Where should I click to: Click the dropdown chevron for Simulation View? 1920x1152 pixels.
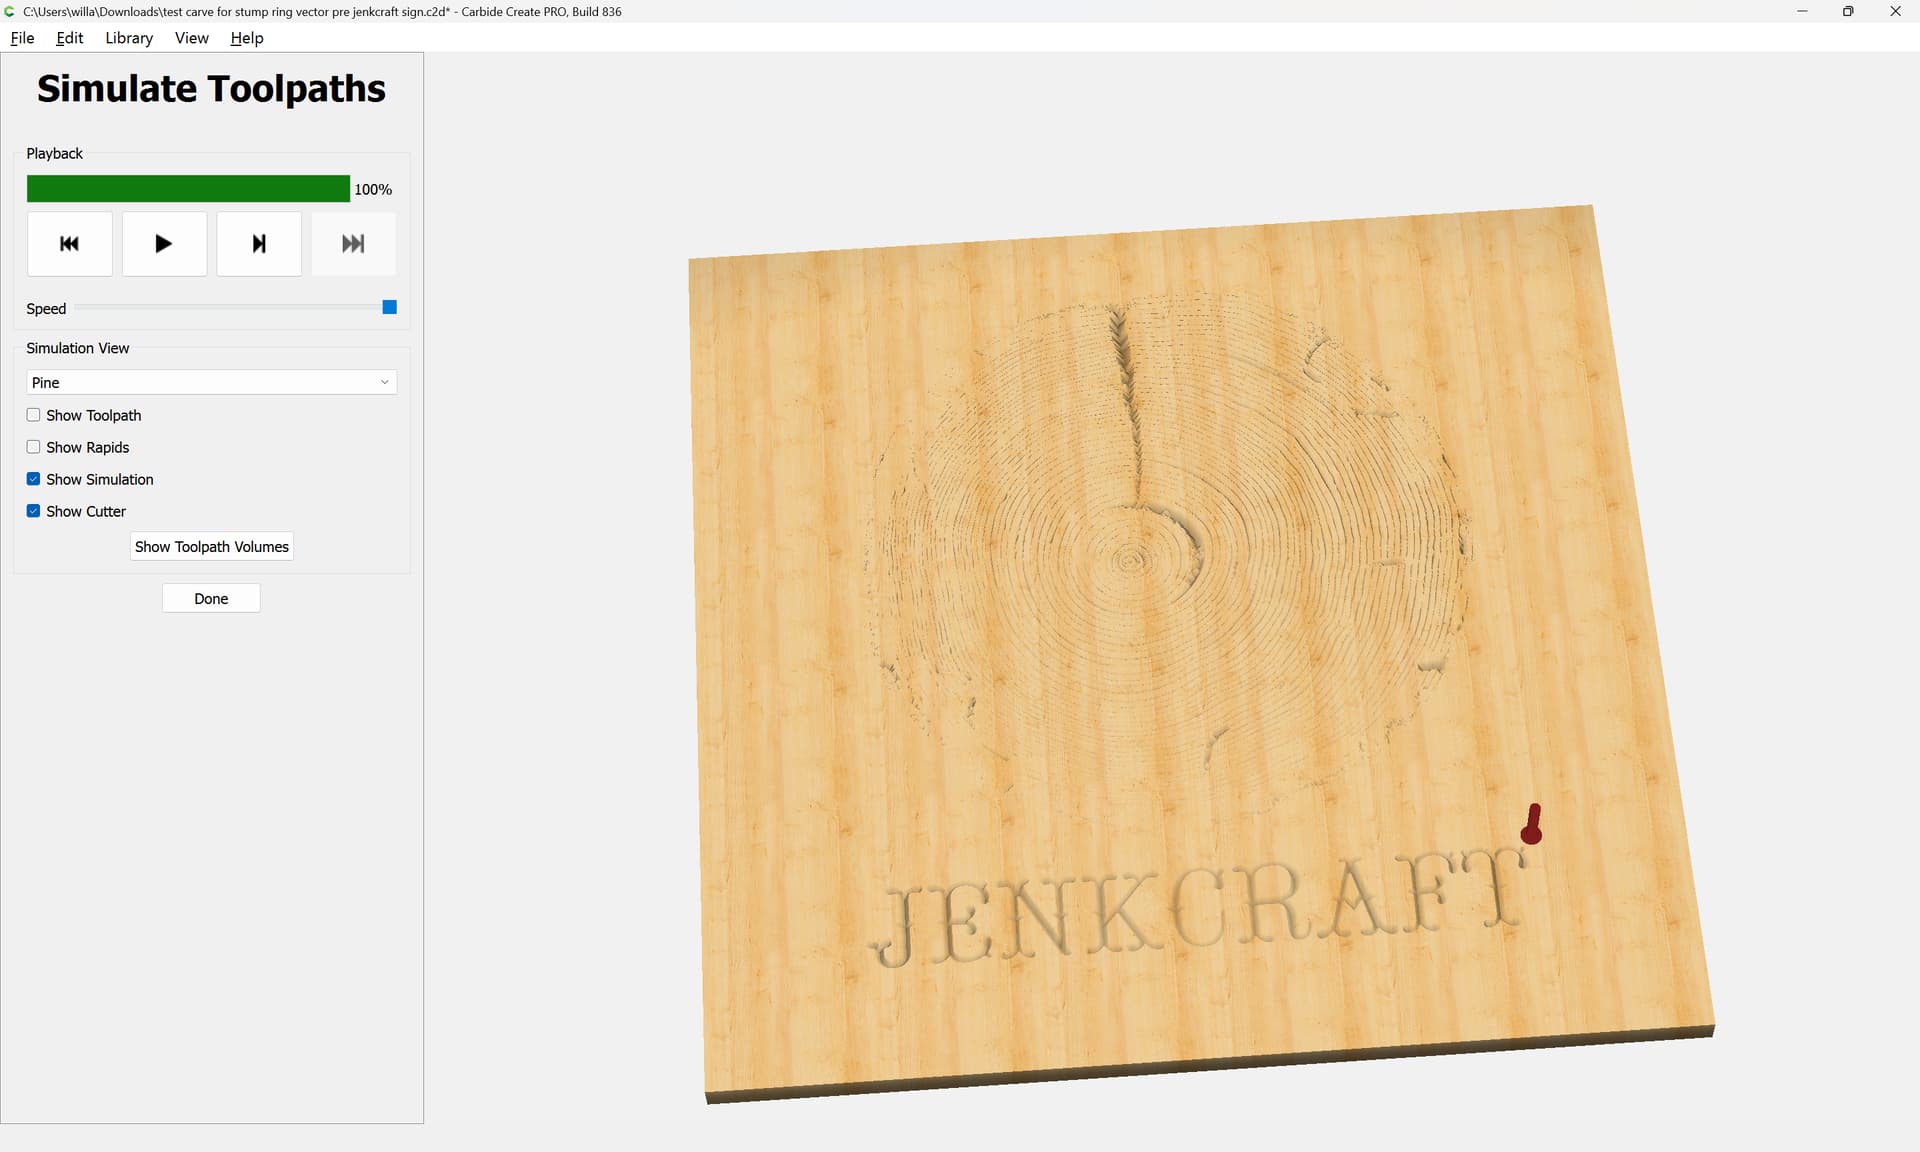pos(385,382)
